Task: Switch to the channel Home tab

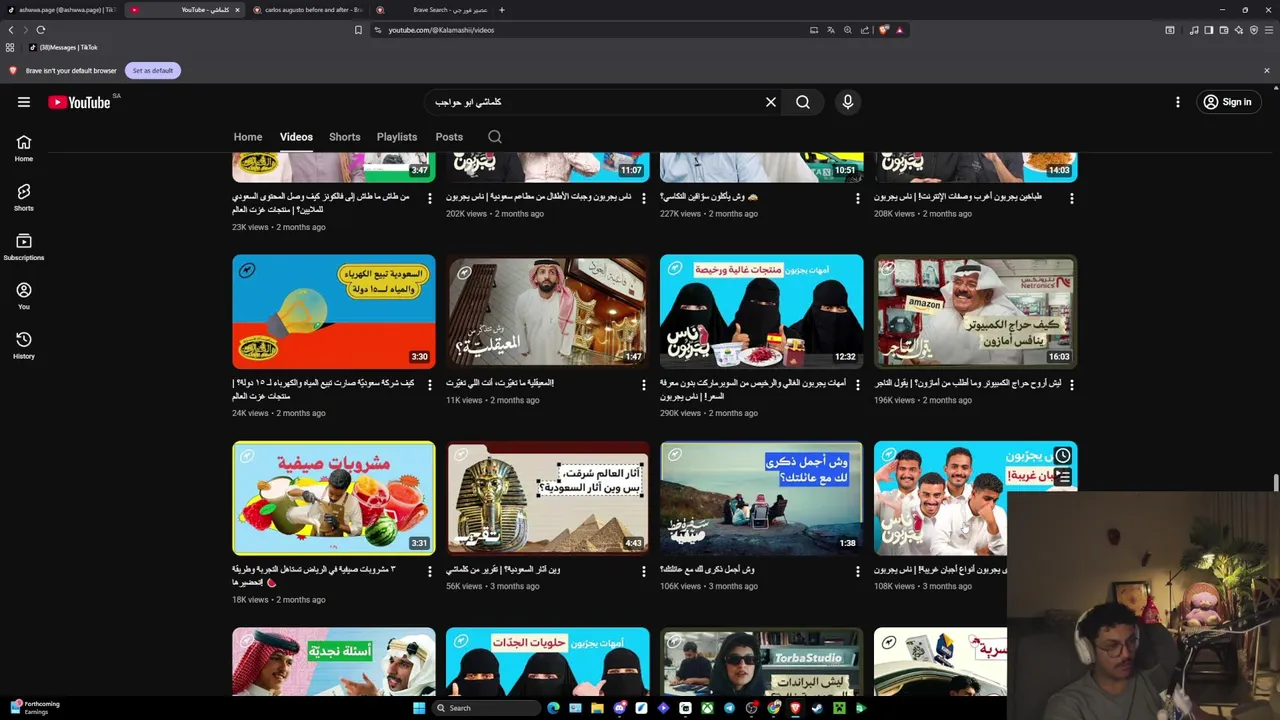Action: click(248, 137)
